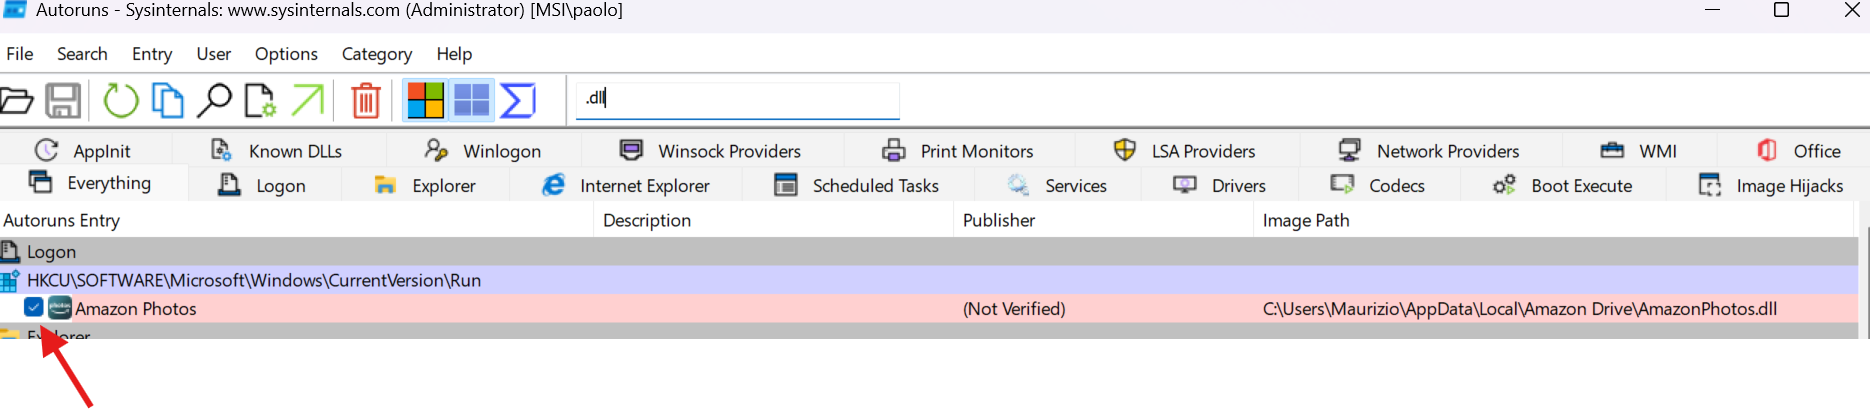Viewport: 1870px width, 409px height.
Task: Open the Search menu
Action: coord(82,54)
